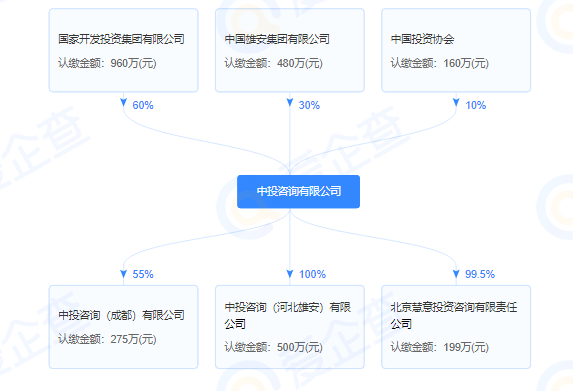Image resolution: width=573 pixels, height=391 pixels.
Task: Click subscribed amount 160万(元)
Action: click(x=466, y=63)
